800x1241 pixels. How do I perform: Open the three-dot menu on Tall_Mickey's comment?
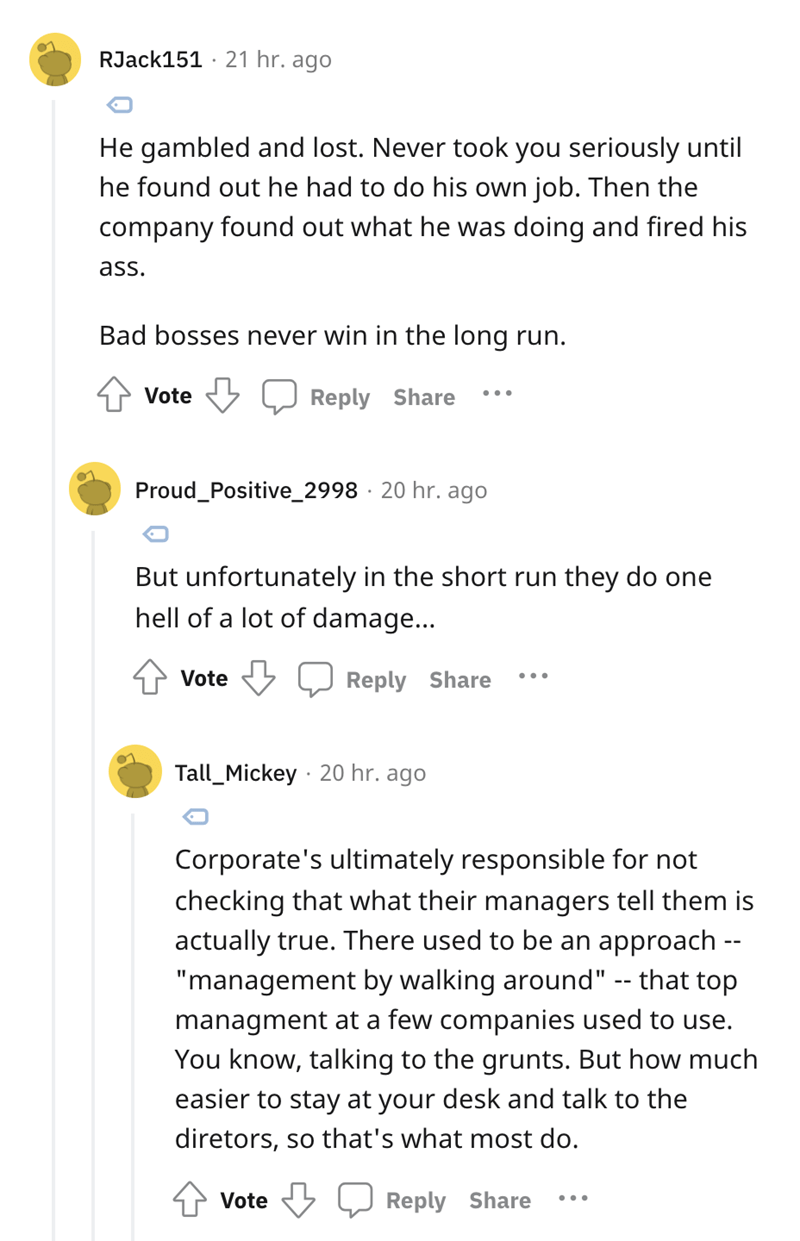point(573,1197)
